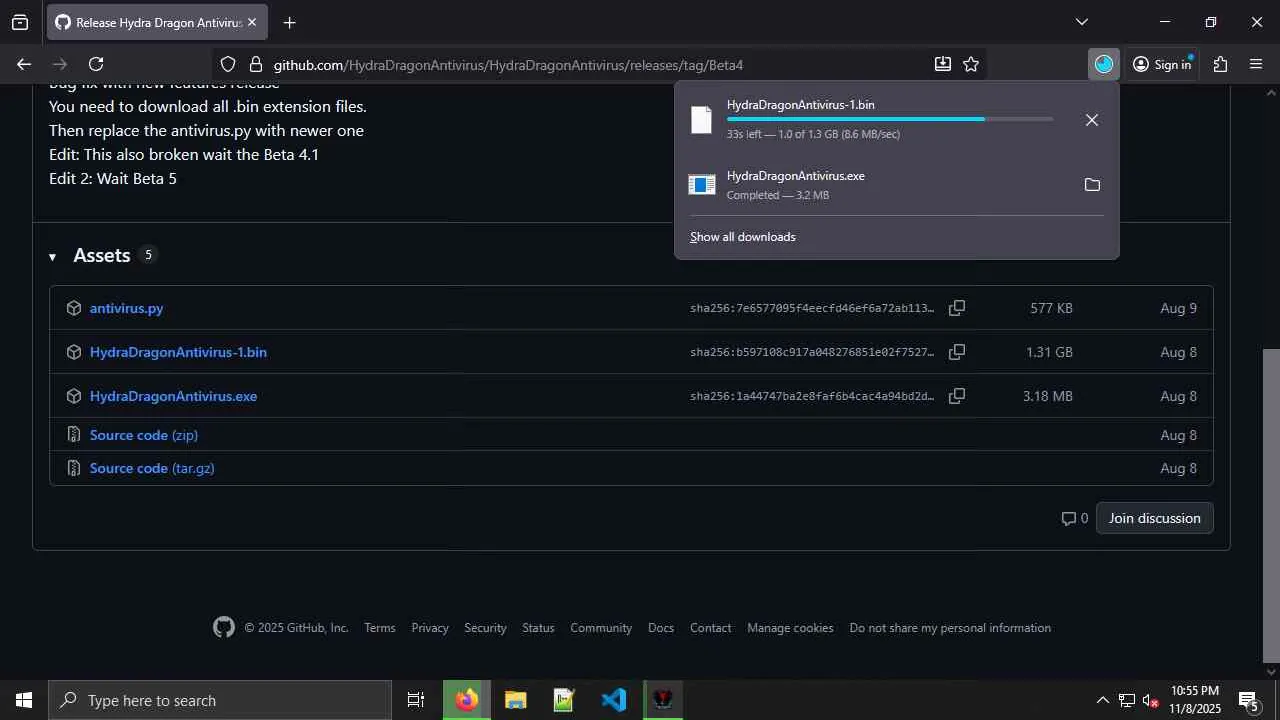Open the Sign in account button
This screenshot has width=1280, height=720.
click(x=1162, y=64)
